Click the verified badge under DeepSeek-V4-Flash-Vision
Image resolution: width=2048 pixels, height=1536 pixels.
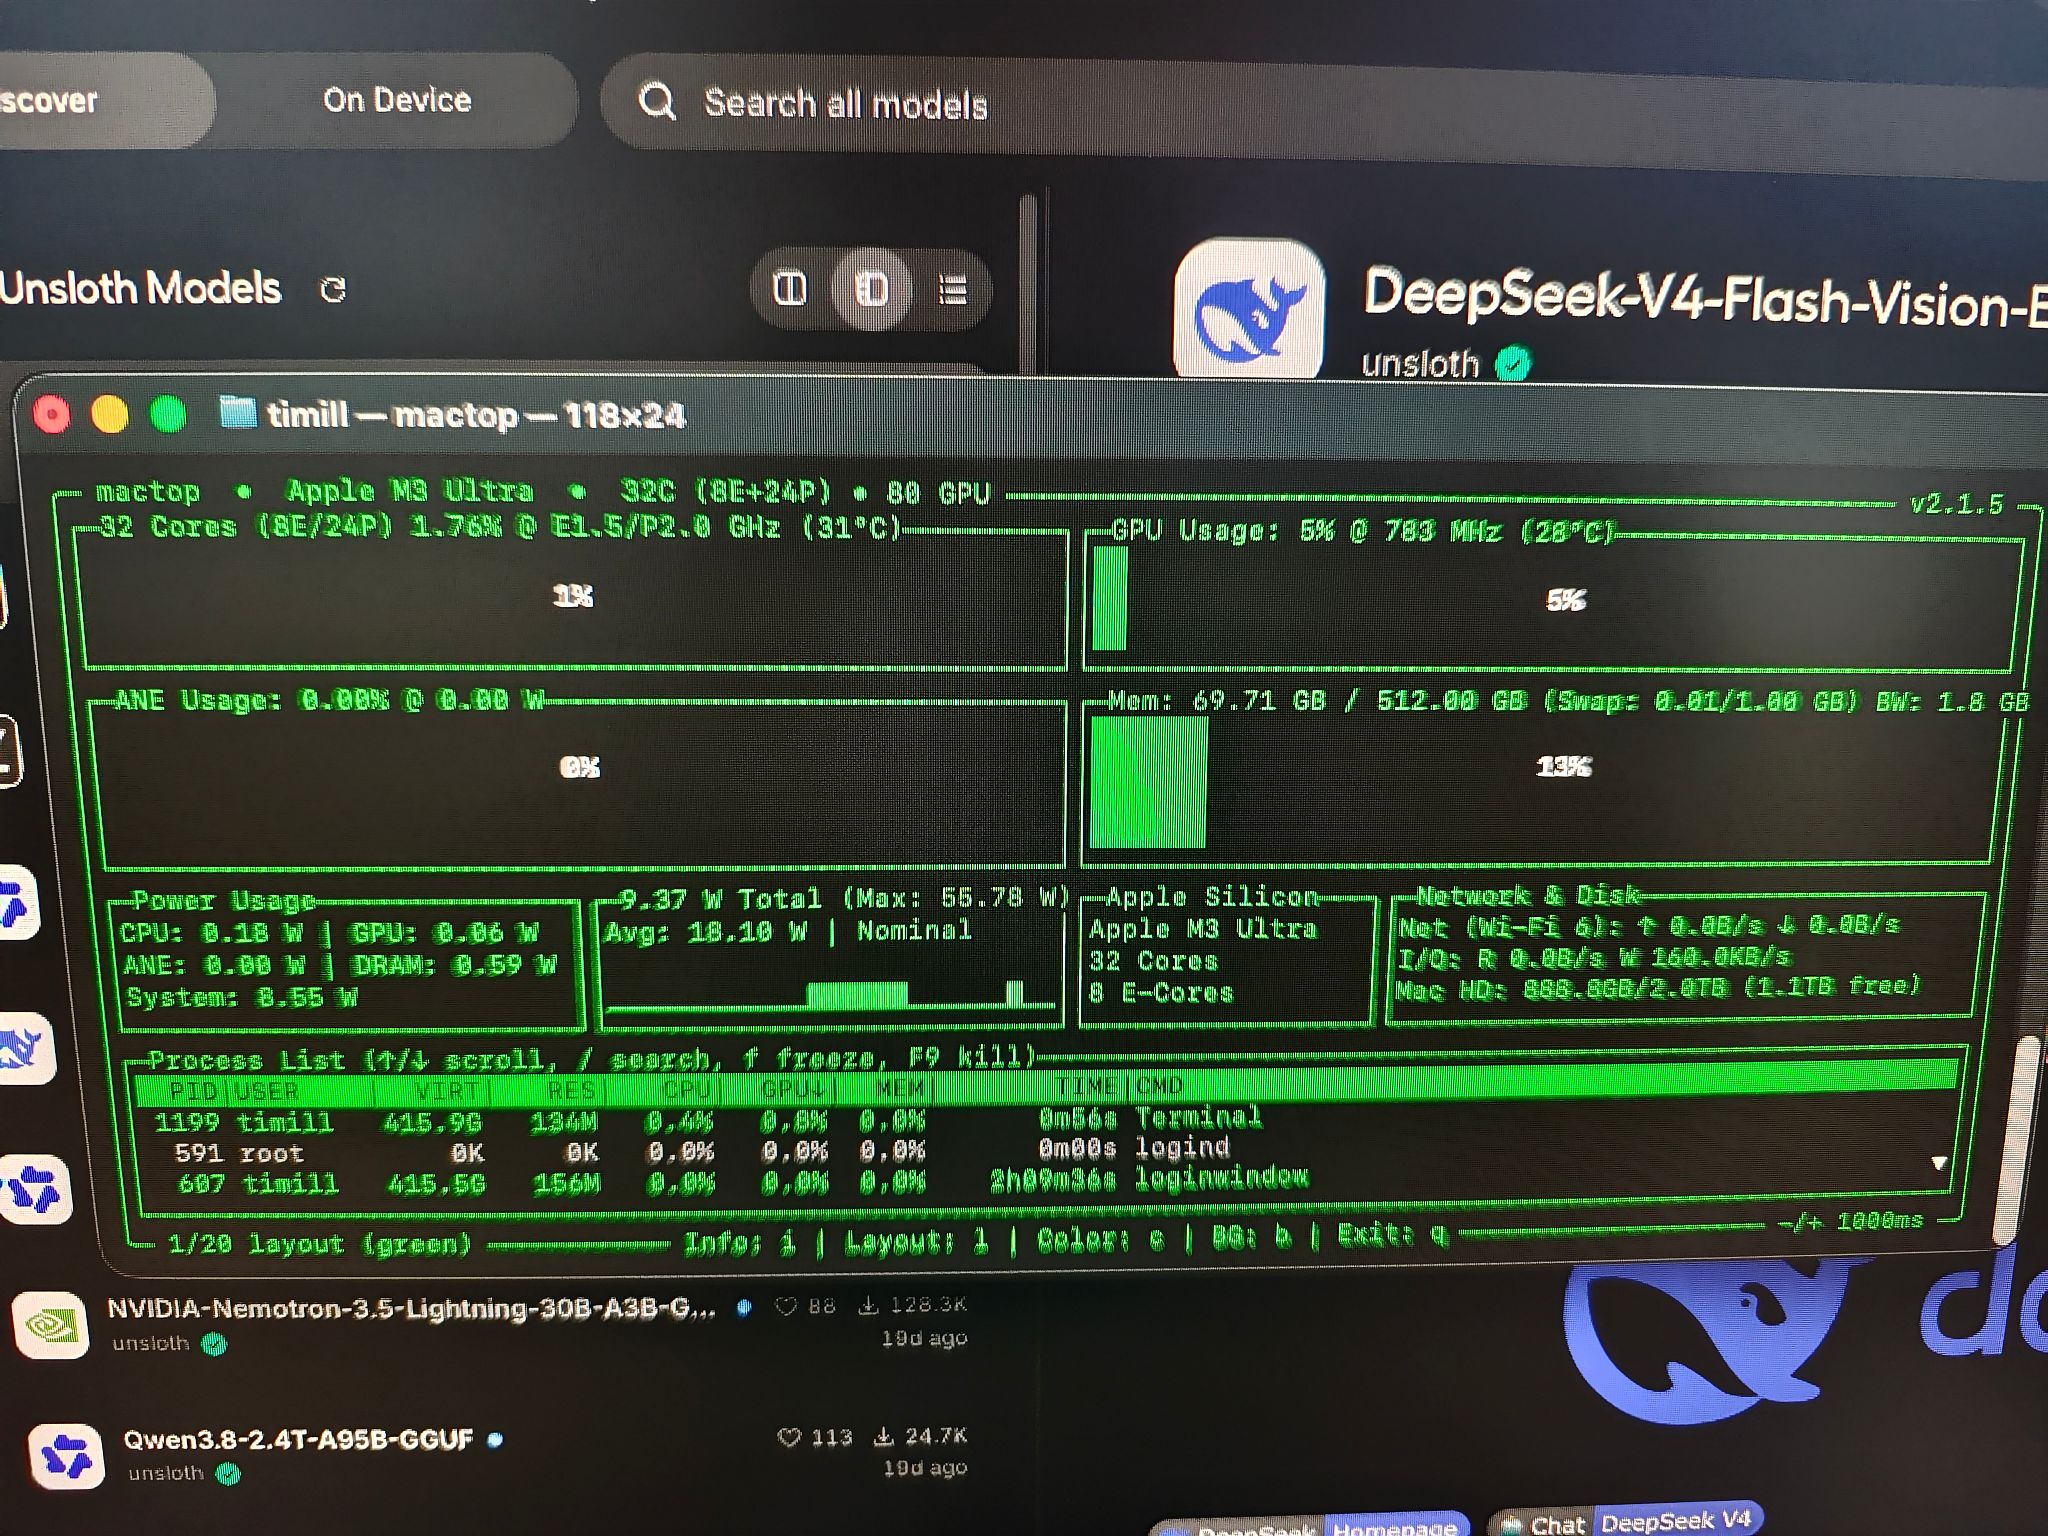point(1513,363)
